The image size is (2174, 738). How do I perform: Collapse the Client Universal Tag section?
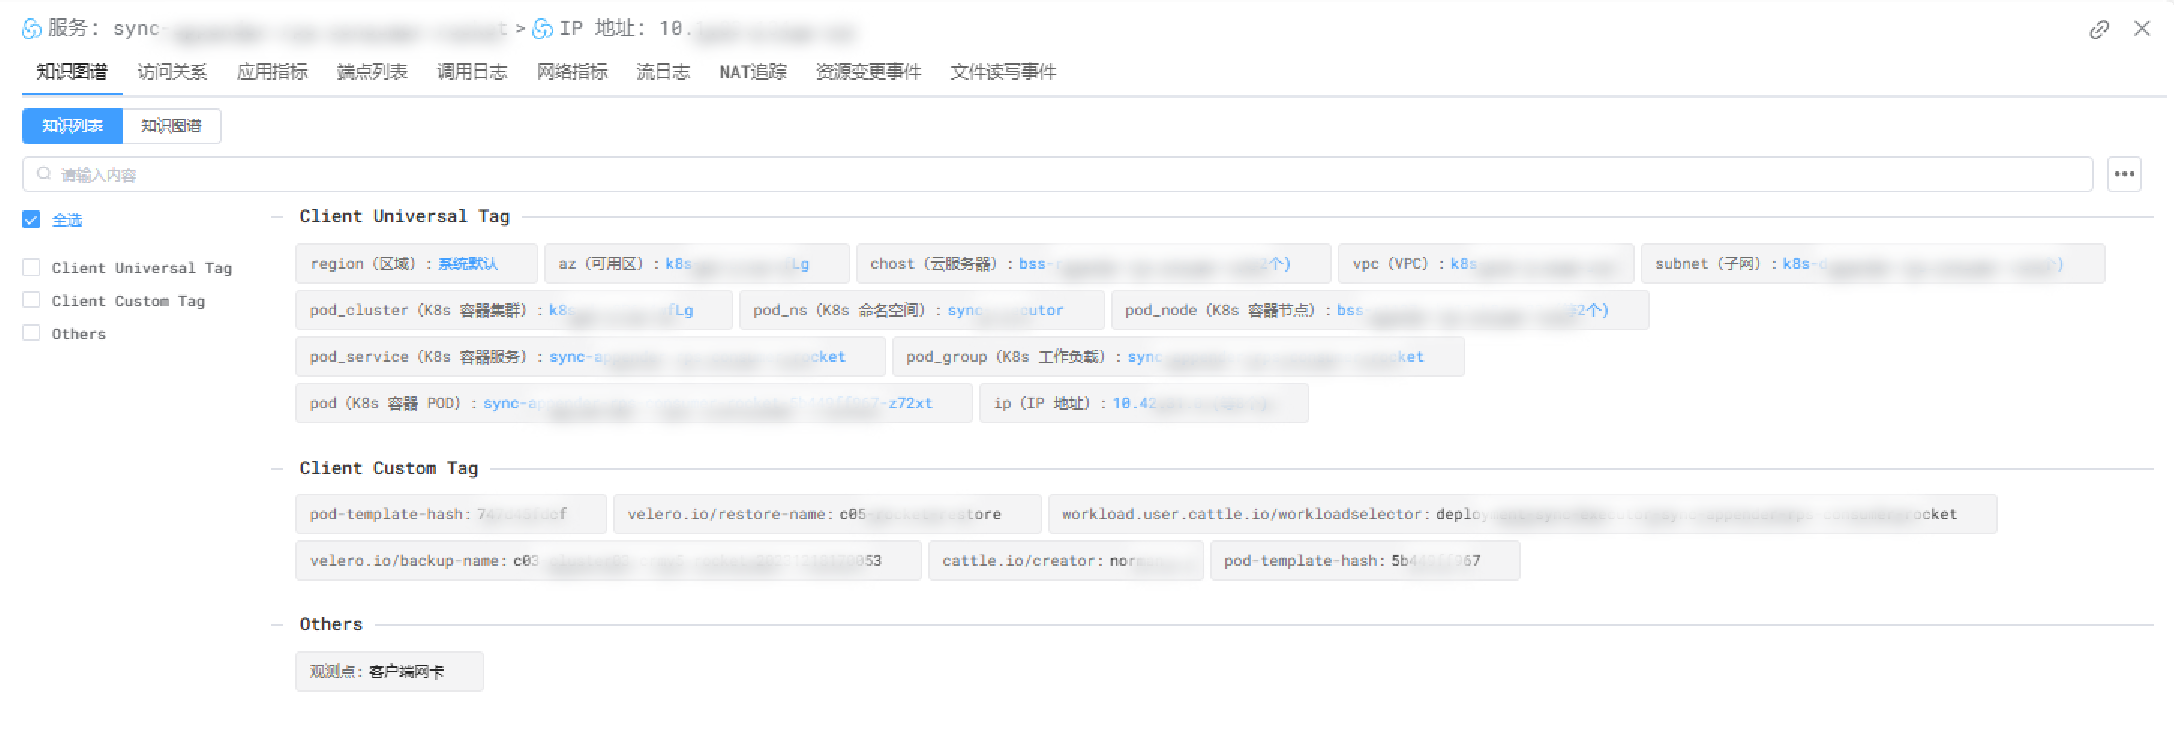click(x=277, y=217)
